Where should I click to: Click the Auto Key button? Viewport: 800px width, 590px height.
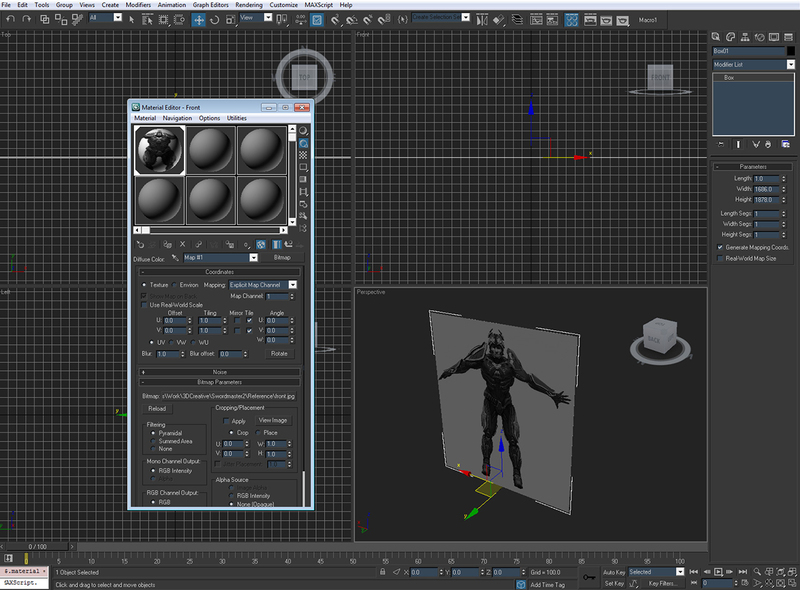pos(614,572)
